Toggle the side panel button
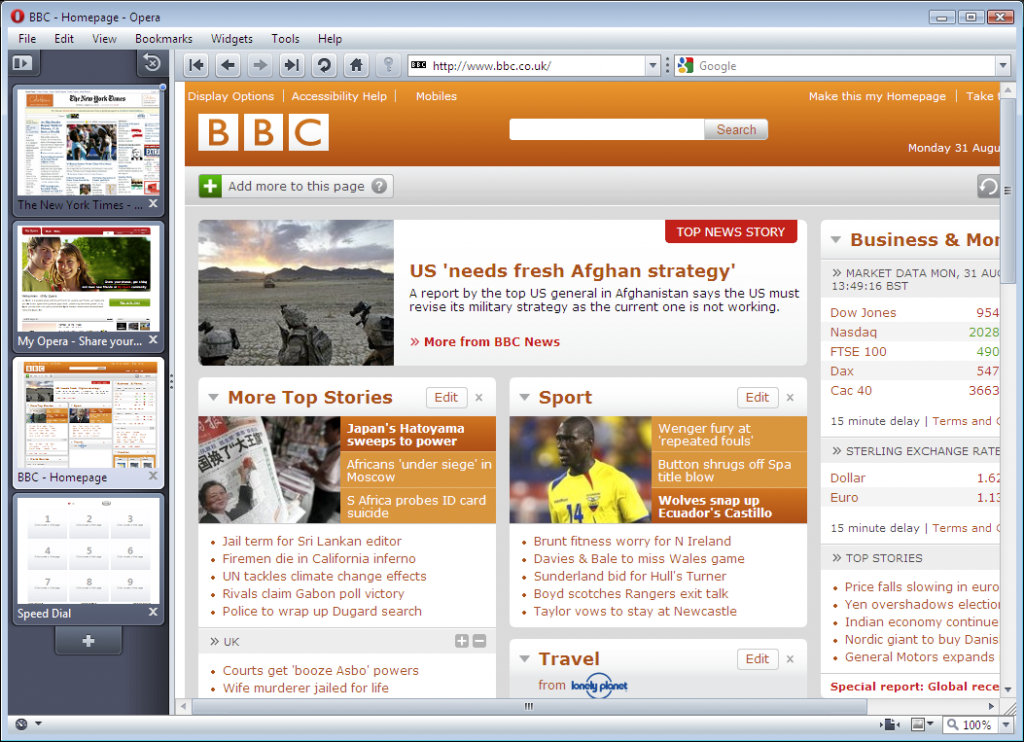 22,63
